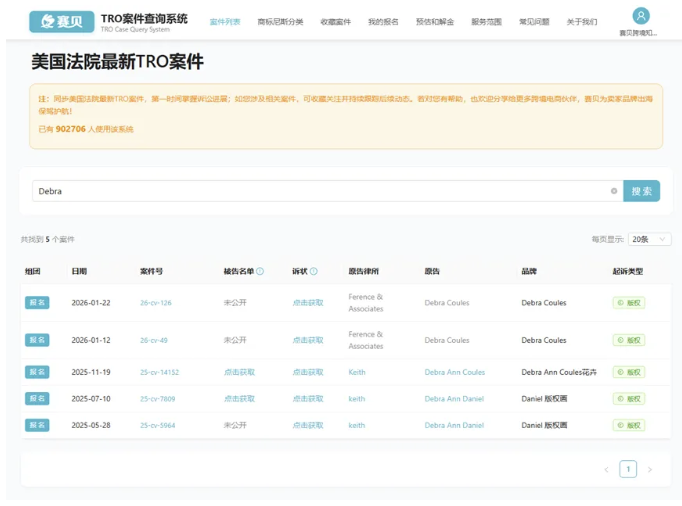This screenshot has width=682, height=506.
Task: Click the info icon beside 诉状 header
Action: point(314,271)
